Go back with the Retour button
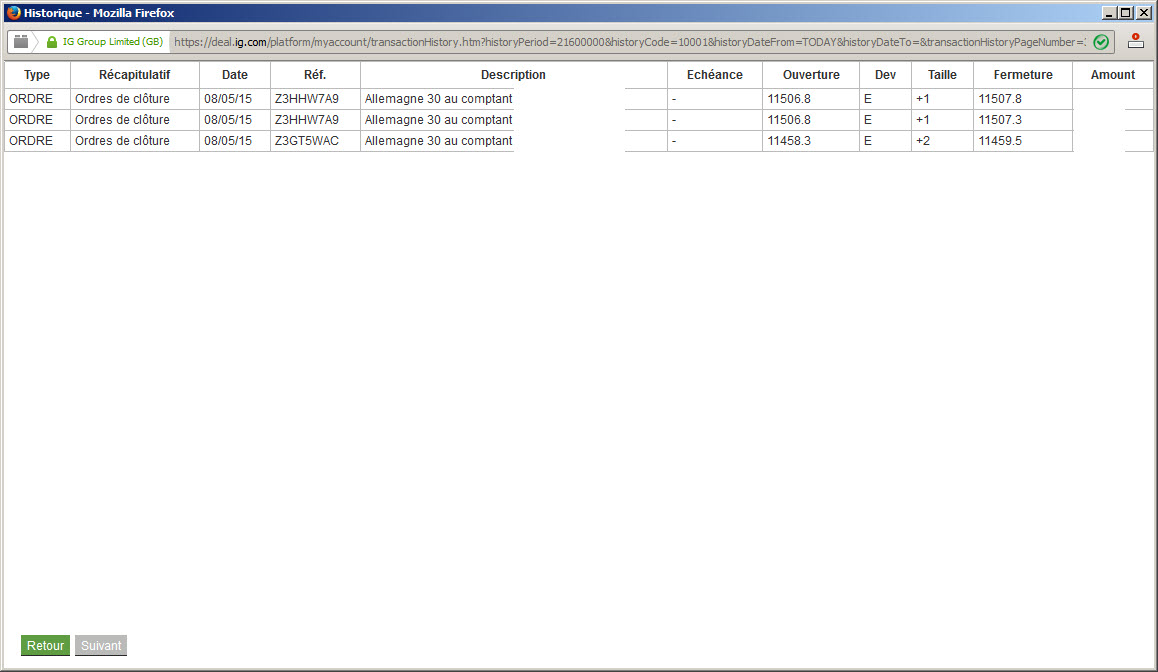 45,645
